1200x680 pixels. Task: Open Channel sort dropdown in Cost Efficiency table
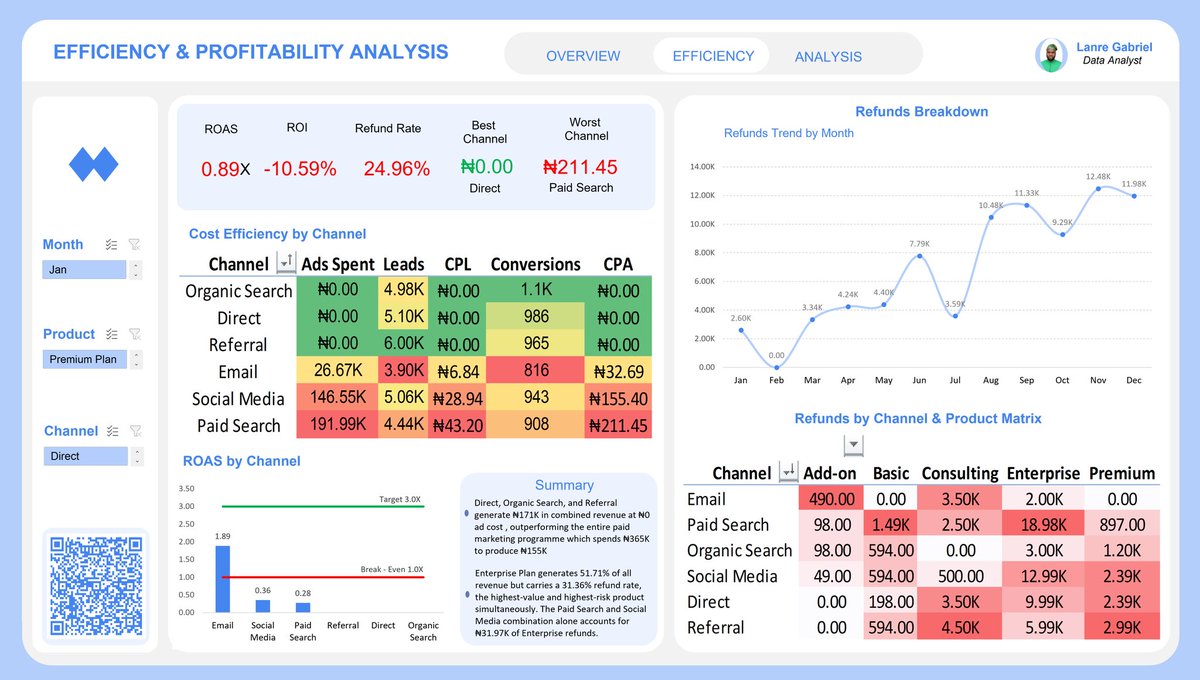point(285,264)
